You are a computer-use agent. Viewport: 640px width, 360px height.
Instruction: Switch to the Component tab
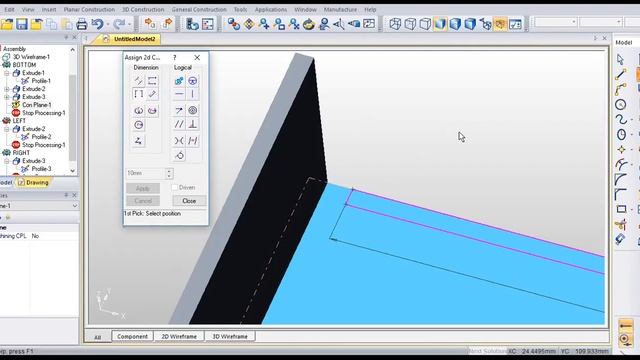coord(132,336)
